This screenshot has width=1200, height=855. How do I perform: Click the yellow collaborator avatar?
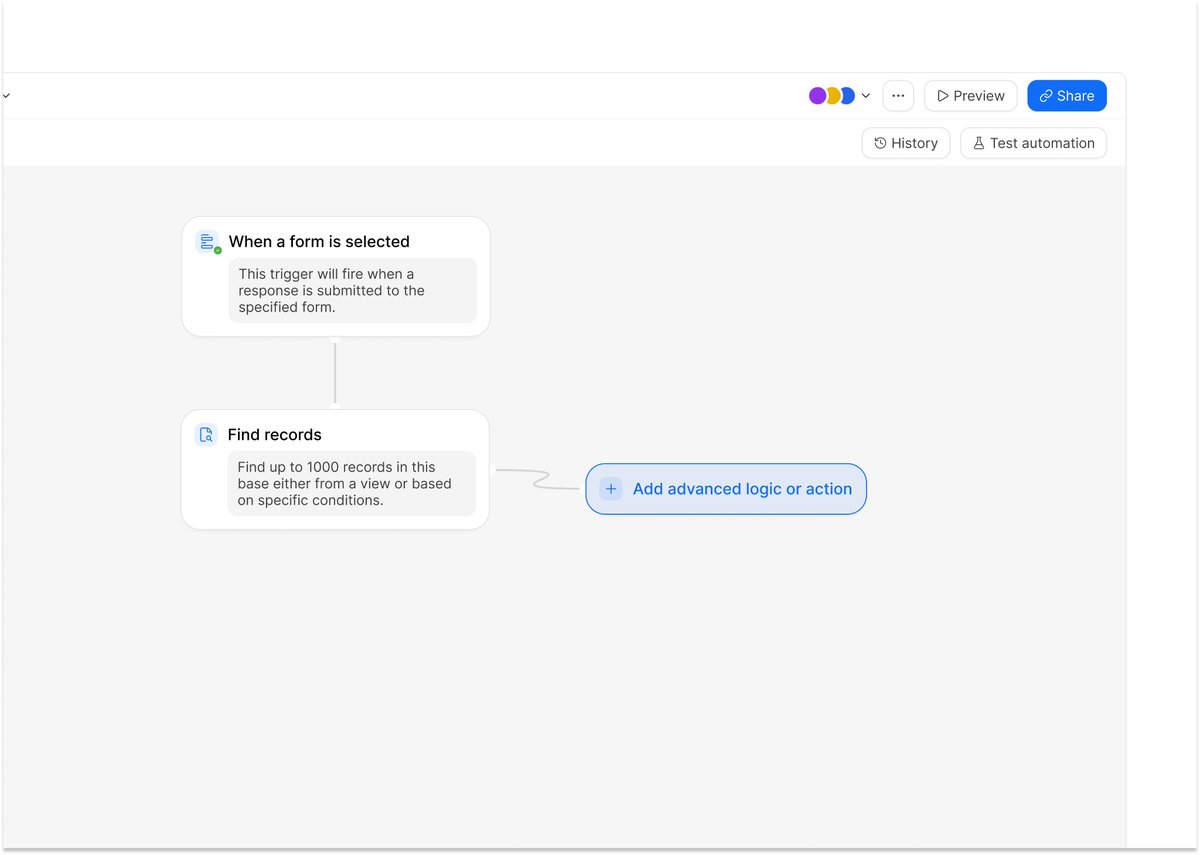coord(832,96)
